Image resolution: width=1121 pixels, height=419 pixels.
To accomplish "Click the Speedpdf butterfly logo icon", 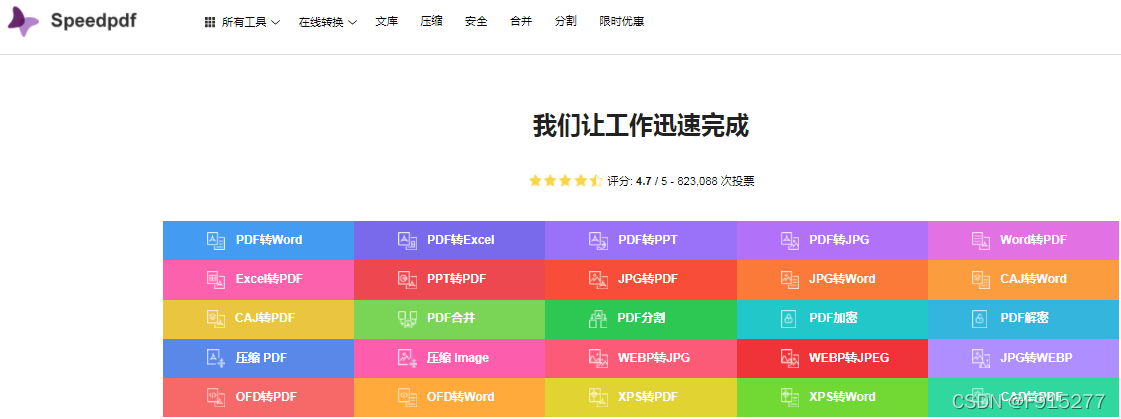I will (x=23, y=22).
